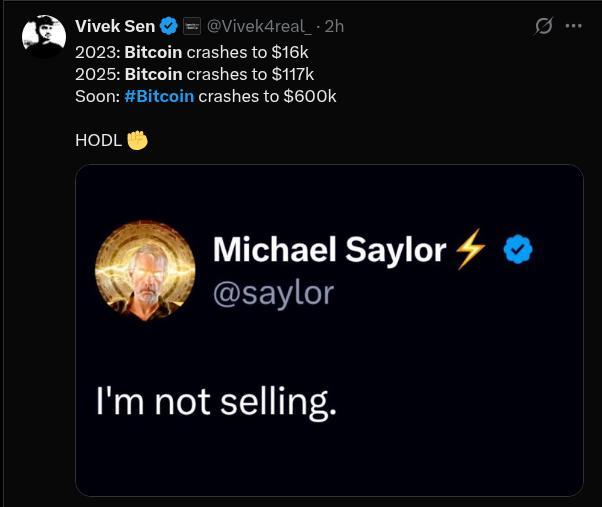Follow the blue #Bitcoin hashtag link
Screen dimensions: 602x507
158,96
